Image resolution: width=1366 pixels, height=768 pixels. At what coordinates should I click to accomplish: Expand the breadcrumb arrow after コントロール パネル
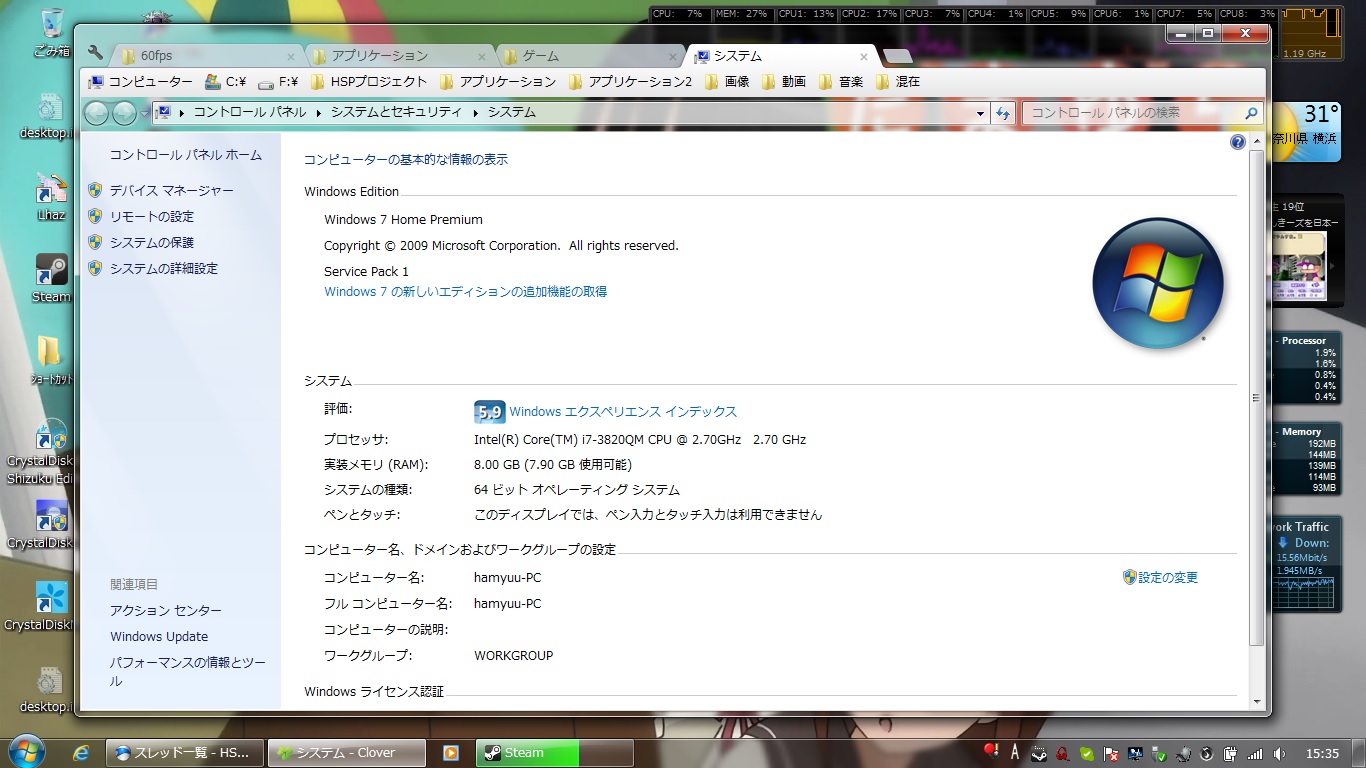319,113
